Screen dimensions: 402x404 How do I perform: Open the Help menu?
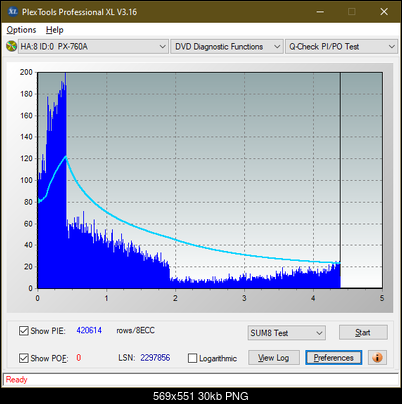click(x=54, y=30)
